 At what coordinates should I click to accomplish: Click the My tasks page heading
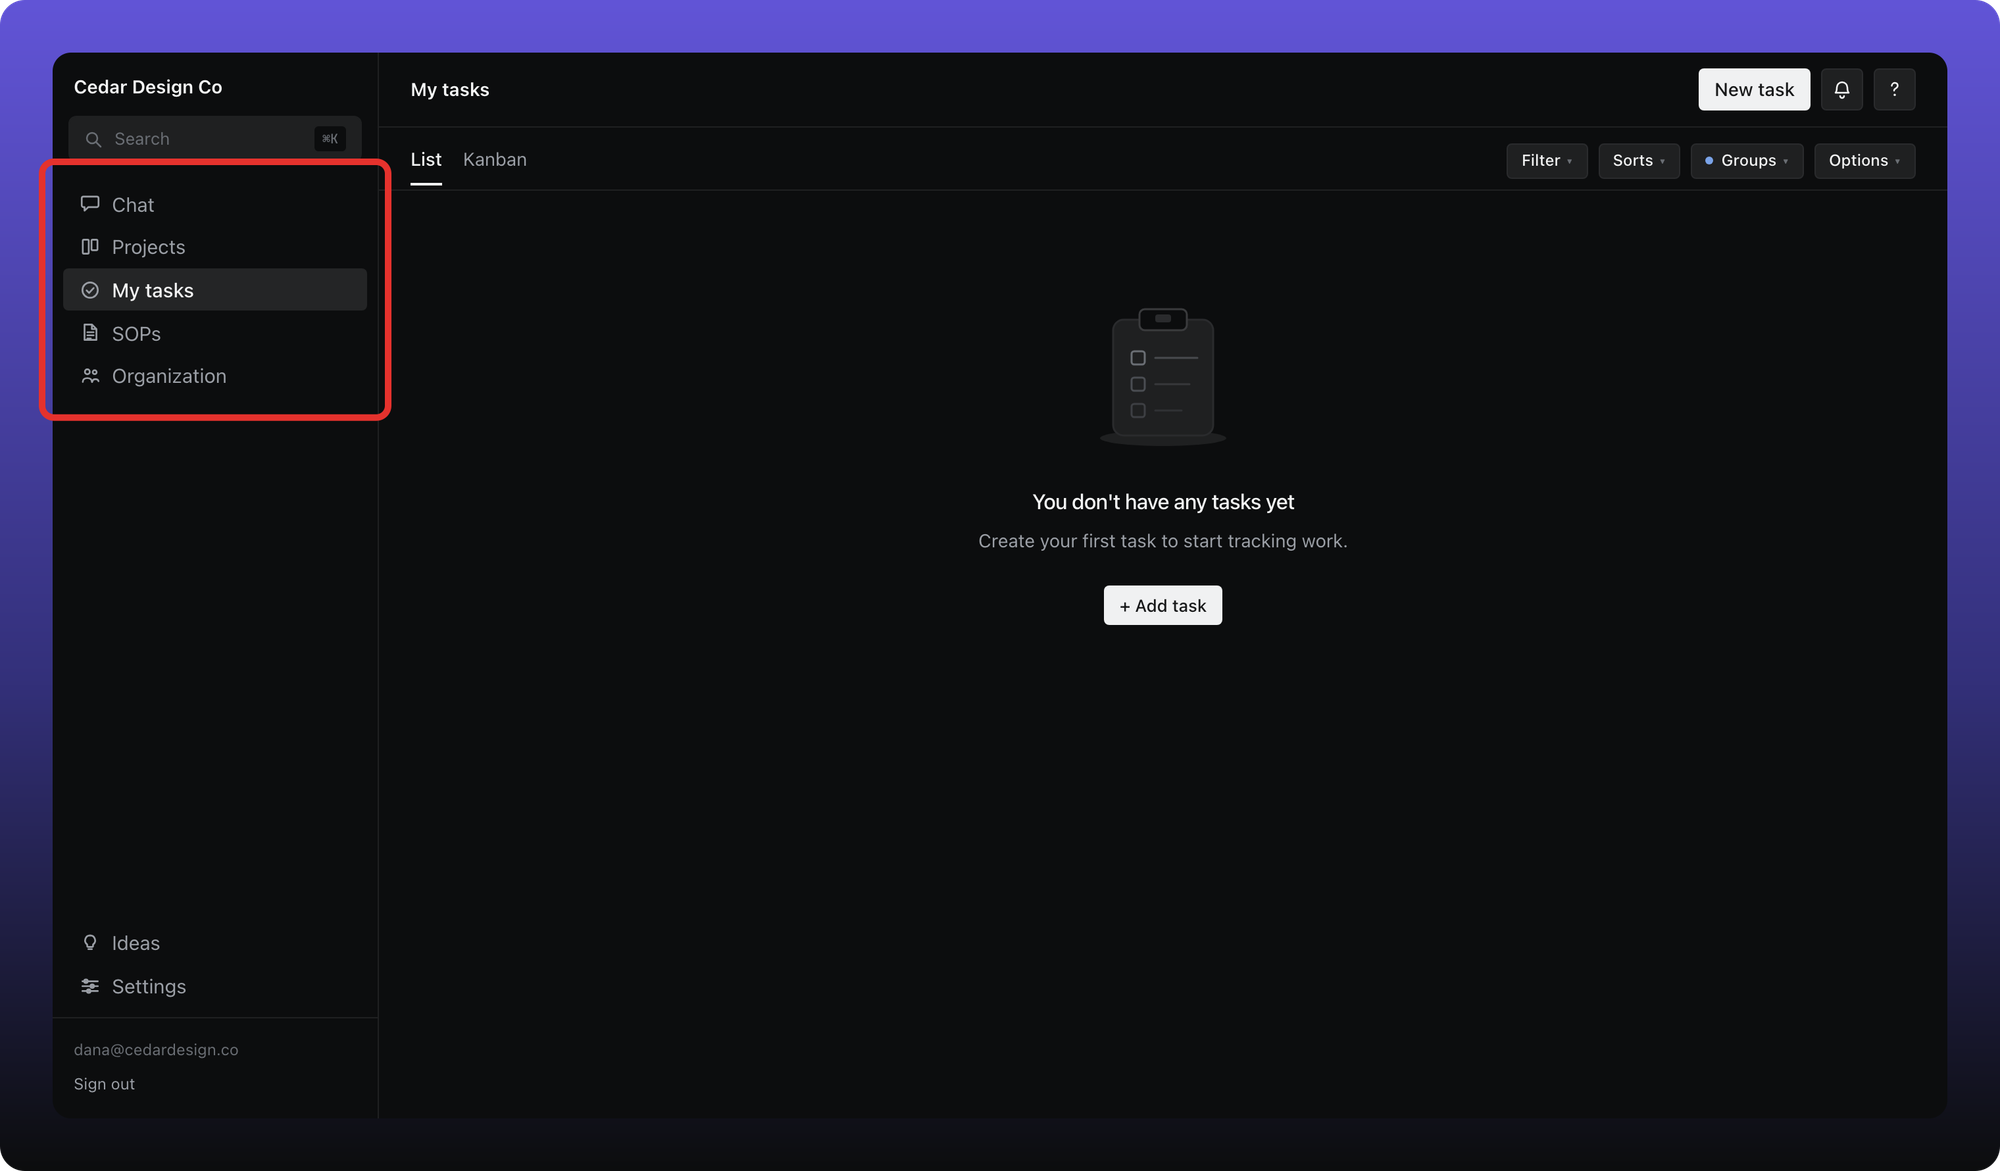click(x=450, y=89)
